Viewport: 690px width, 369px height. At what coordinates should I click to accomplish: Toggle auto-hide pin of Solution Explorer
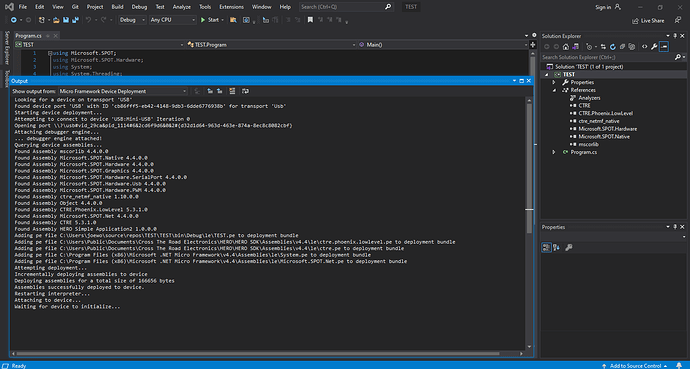[x=675, y=36]
